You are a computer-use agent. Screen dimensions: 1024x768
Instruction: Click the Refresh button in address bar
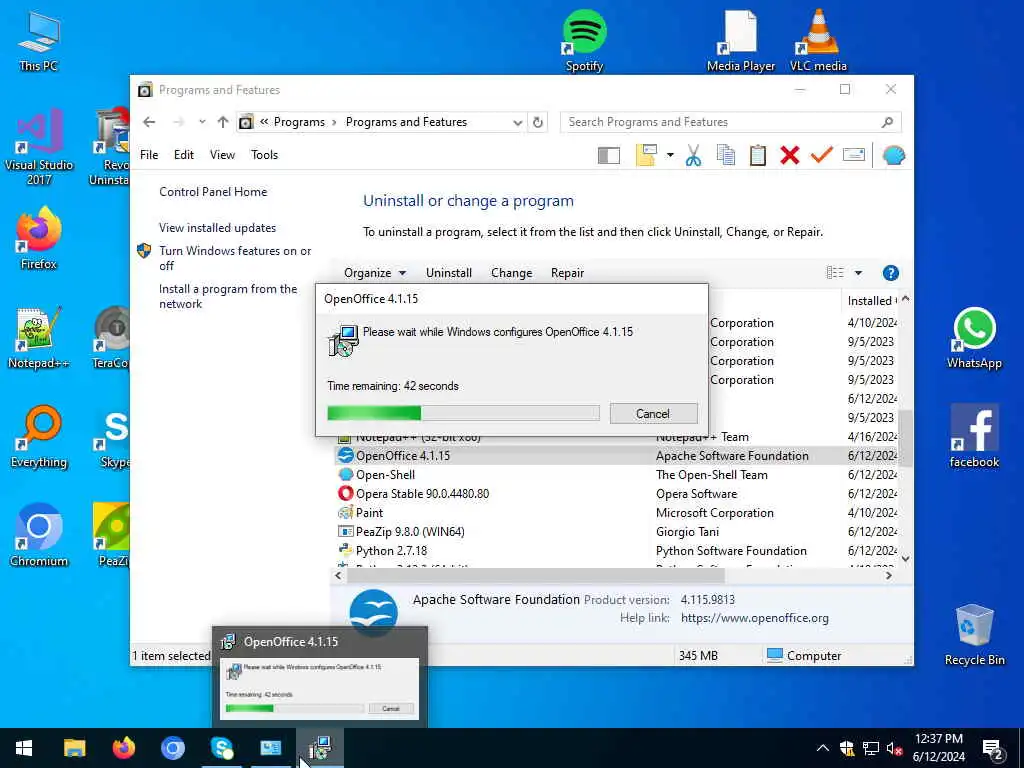tap(537, 122)
